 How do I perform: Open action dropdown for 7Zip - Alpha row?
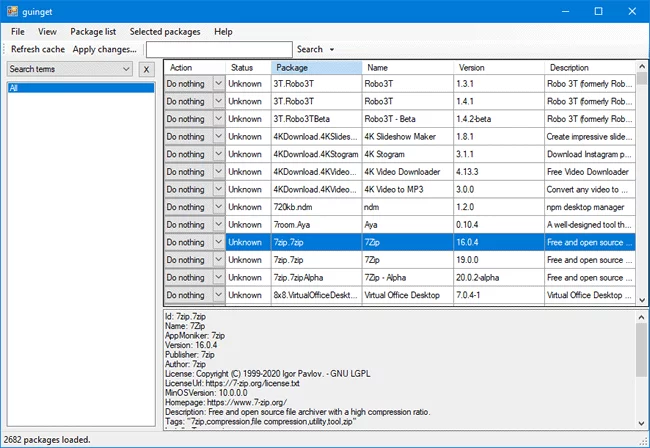pos(218,277)
